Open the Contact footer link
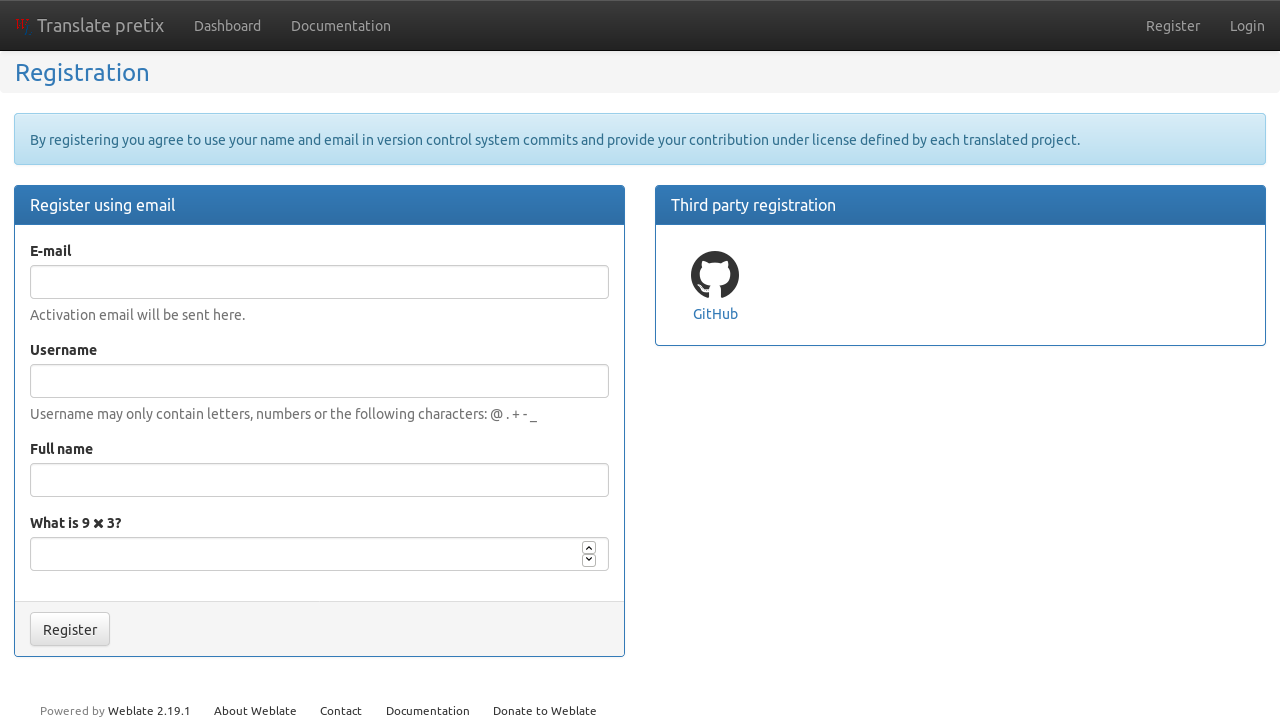Viewport: 1280px width, 720px height. (341, 711)
